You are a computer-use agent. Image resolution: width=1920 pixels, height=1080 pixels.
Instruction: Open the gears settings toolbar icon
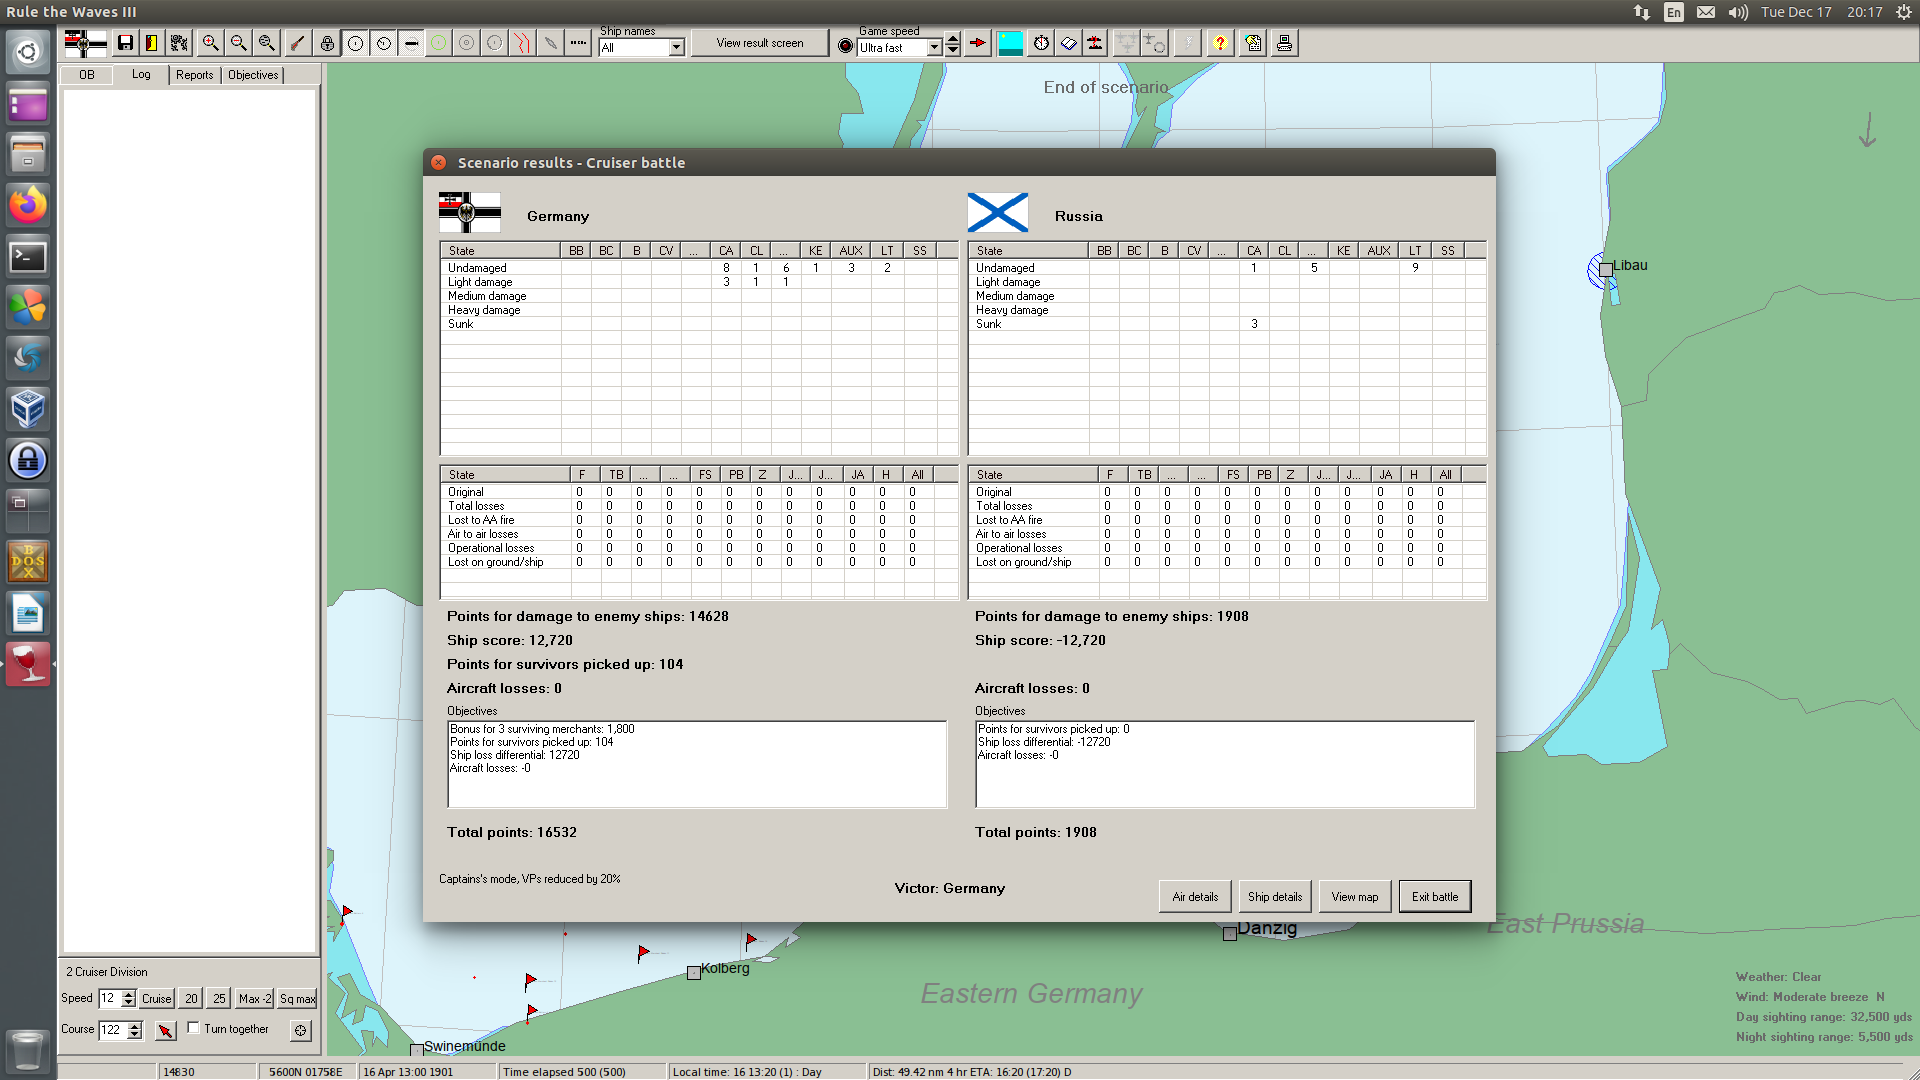[179, 43]
